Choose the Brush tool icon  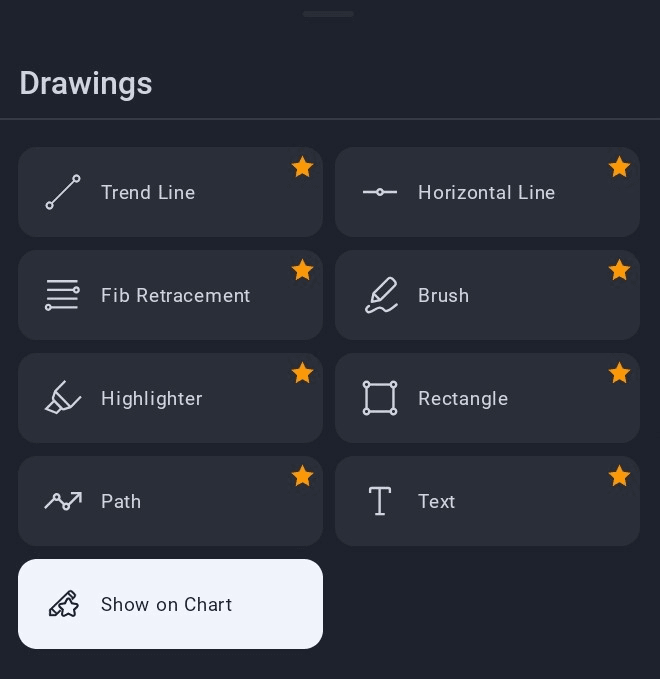(x=380, y=295)
